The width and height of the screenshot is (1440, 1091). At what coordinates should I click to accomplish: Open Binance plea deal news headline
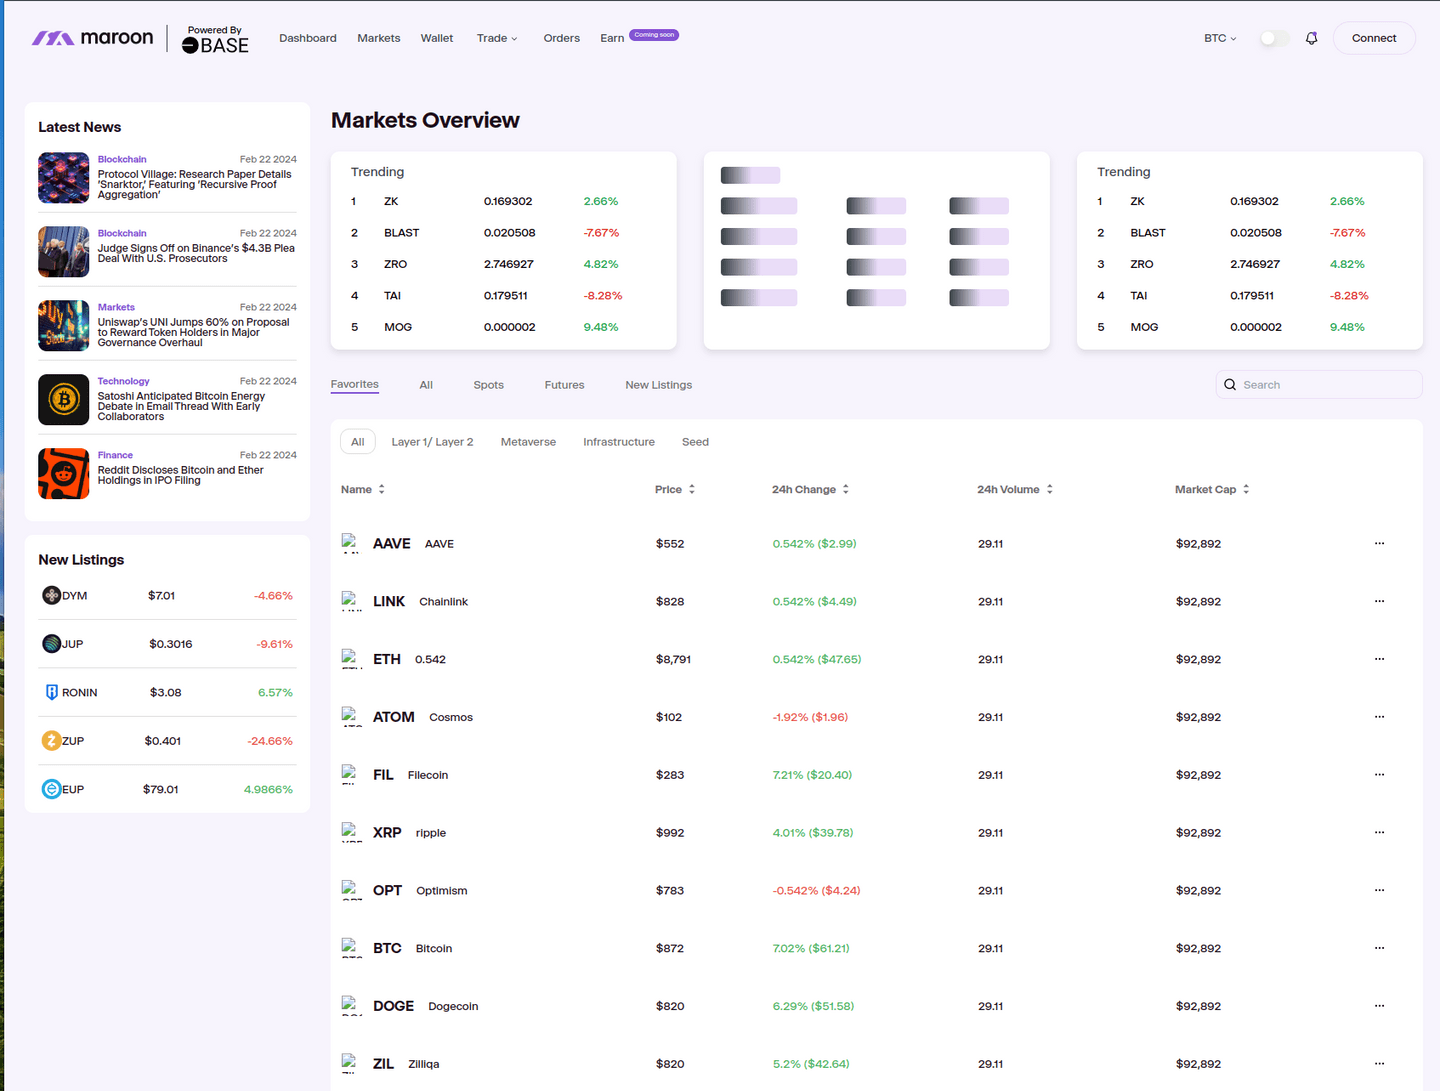tap(196, 253)
